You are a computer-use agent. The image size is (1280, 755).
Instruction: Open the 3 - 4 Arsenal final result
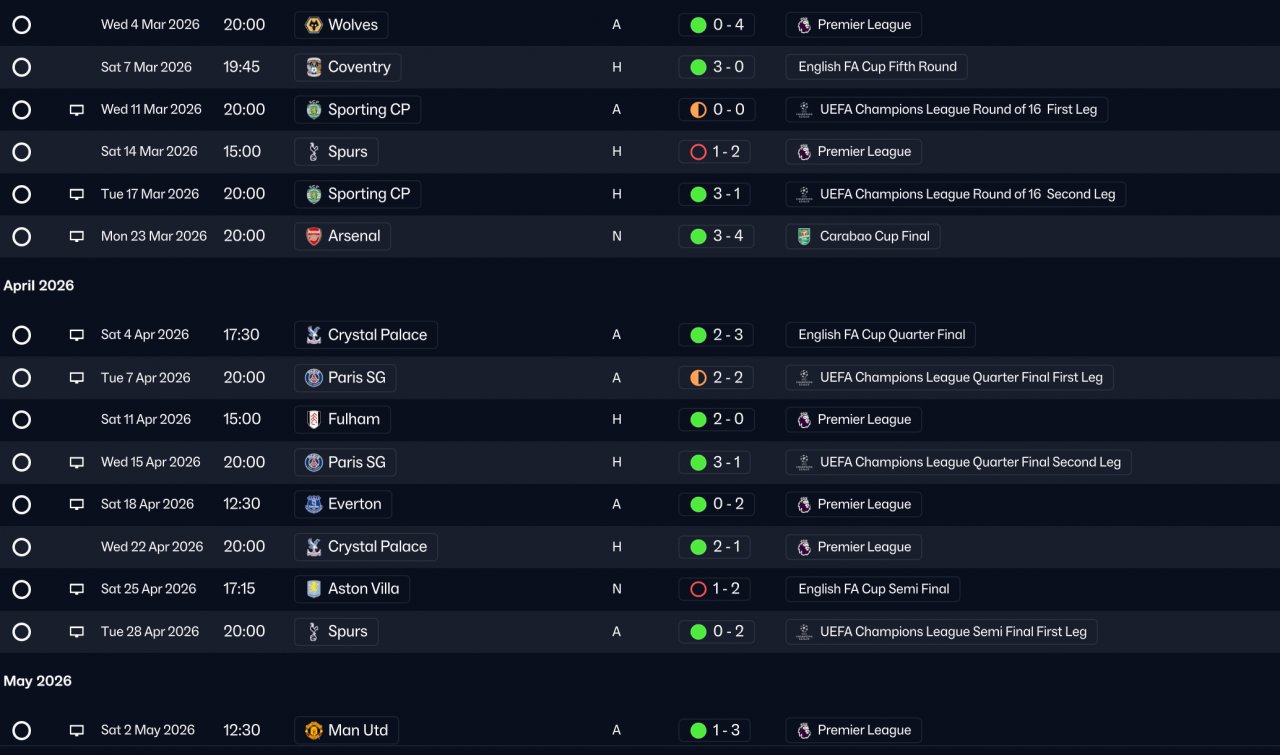[716, 237]
